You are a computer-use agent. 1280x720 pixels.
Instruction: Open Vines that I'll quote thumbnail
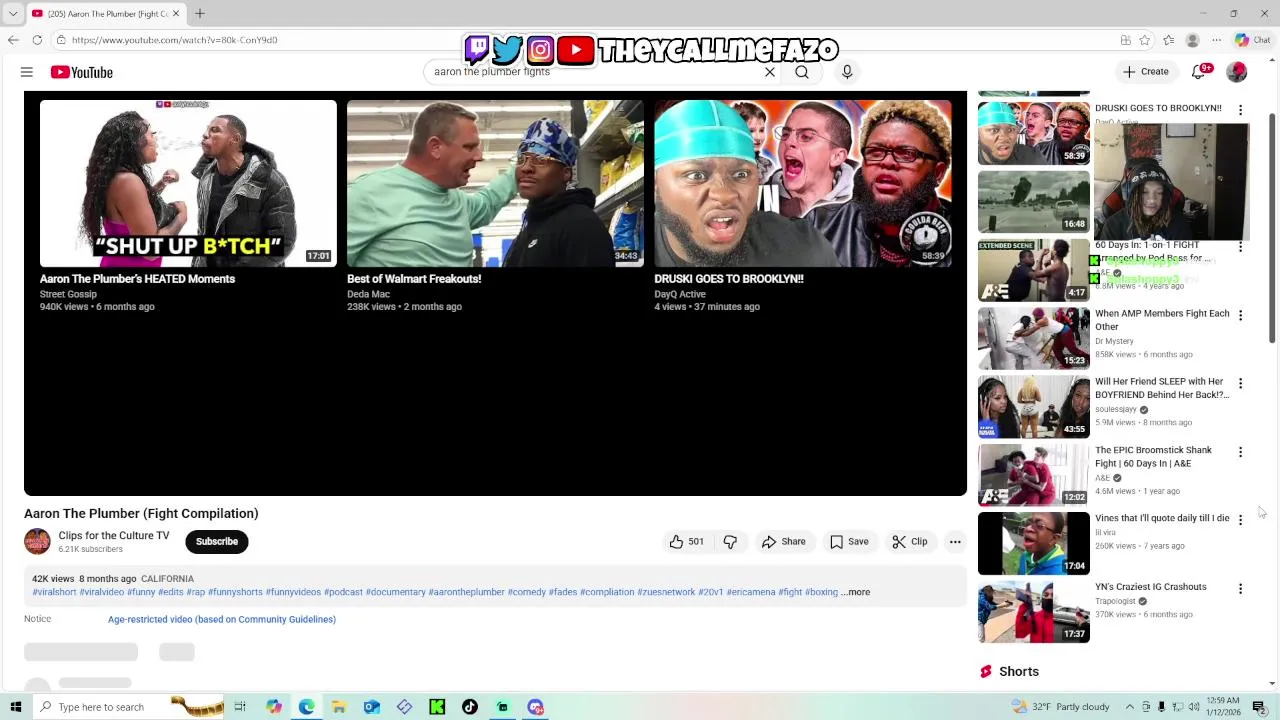[x=1034, y=543]
